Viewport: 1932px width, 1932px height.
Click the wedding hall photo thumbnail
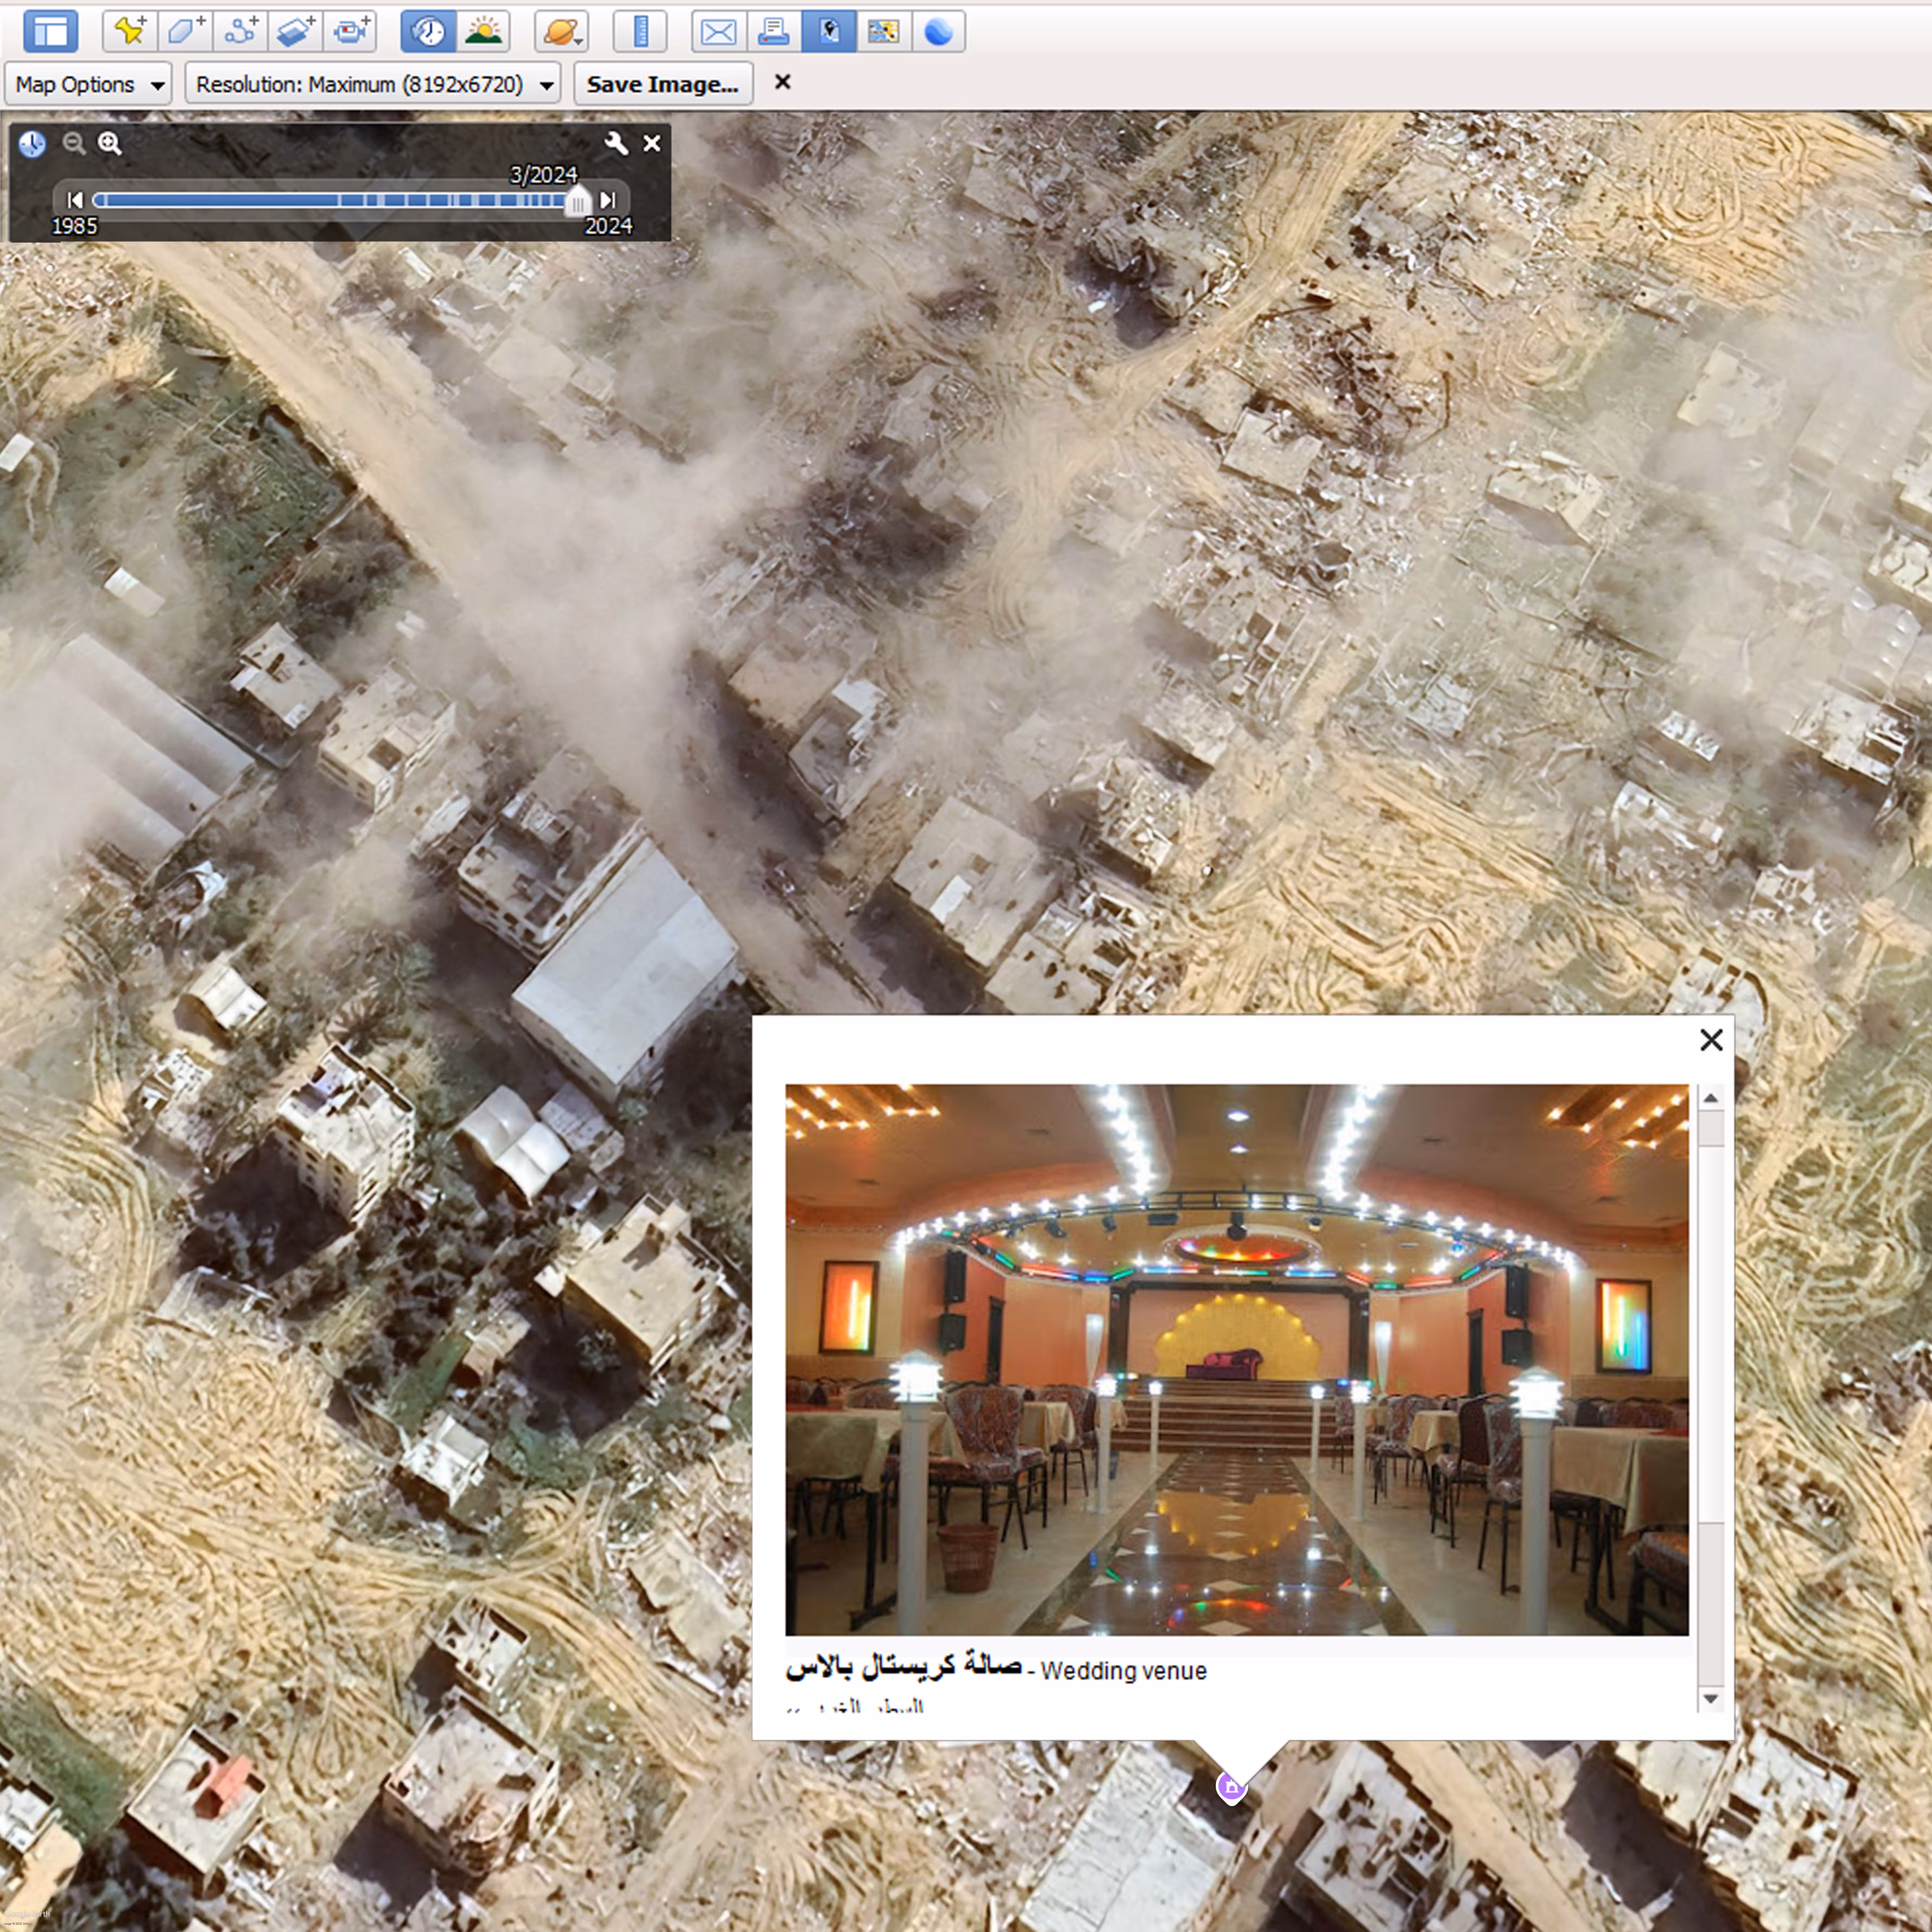click(x=1237, y=1360)
